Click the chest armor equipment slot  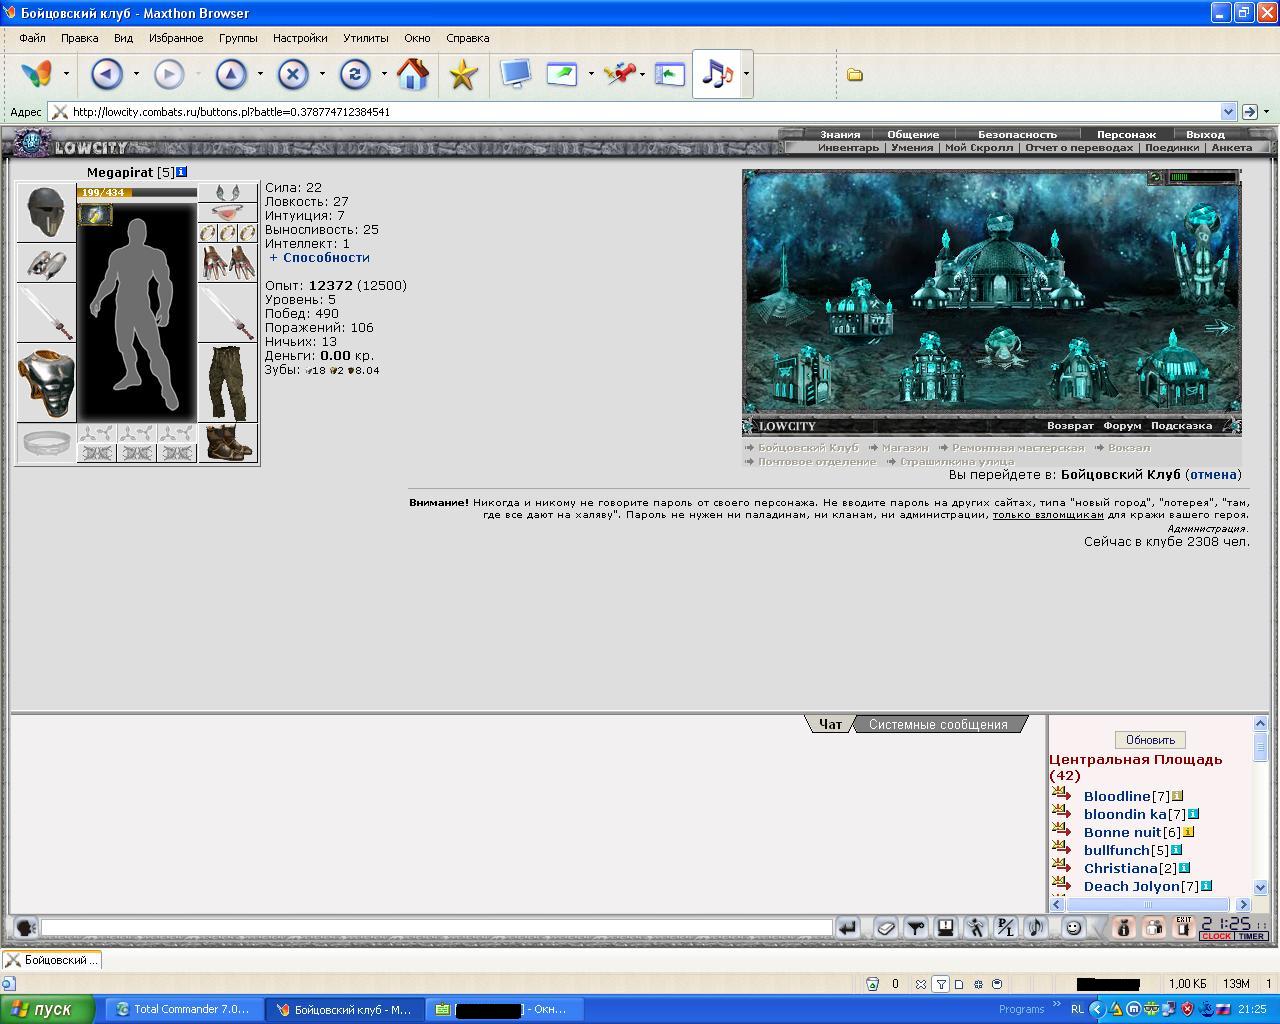46,383
